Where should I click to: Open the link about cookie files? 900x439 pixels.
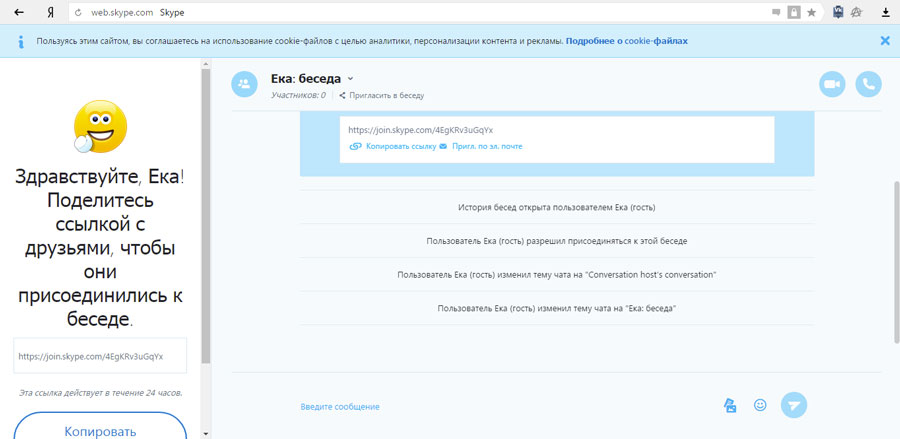[x=627, y=41]
